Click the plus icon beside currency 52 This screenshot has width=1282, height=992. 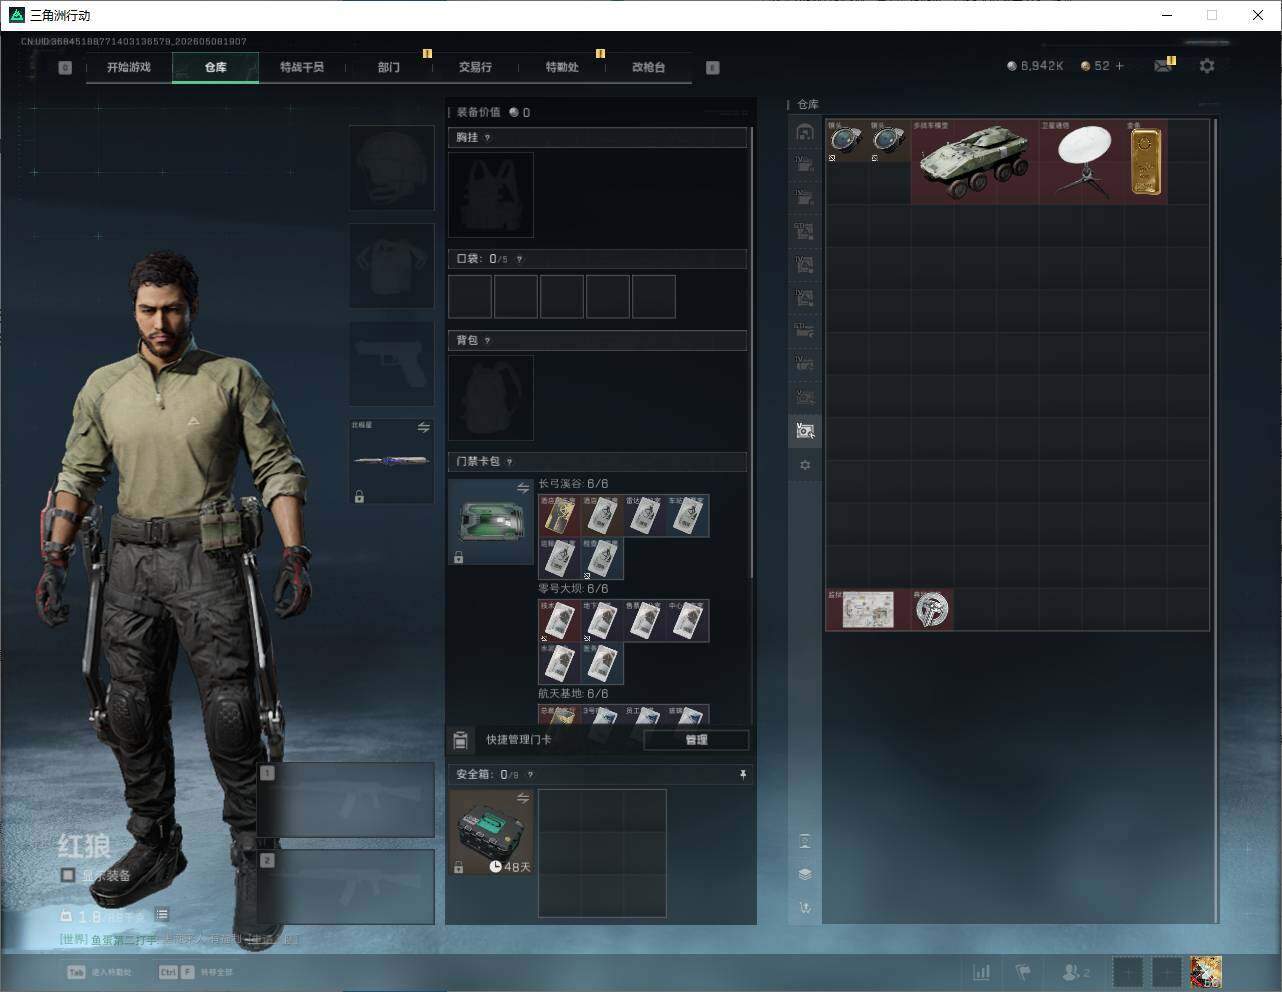(x=1119, y=66)
